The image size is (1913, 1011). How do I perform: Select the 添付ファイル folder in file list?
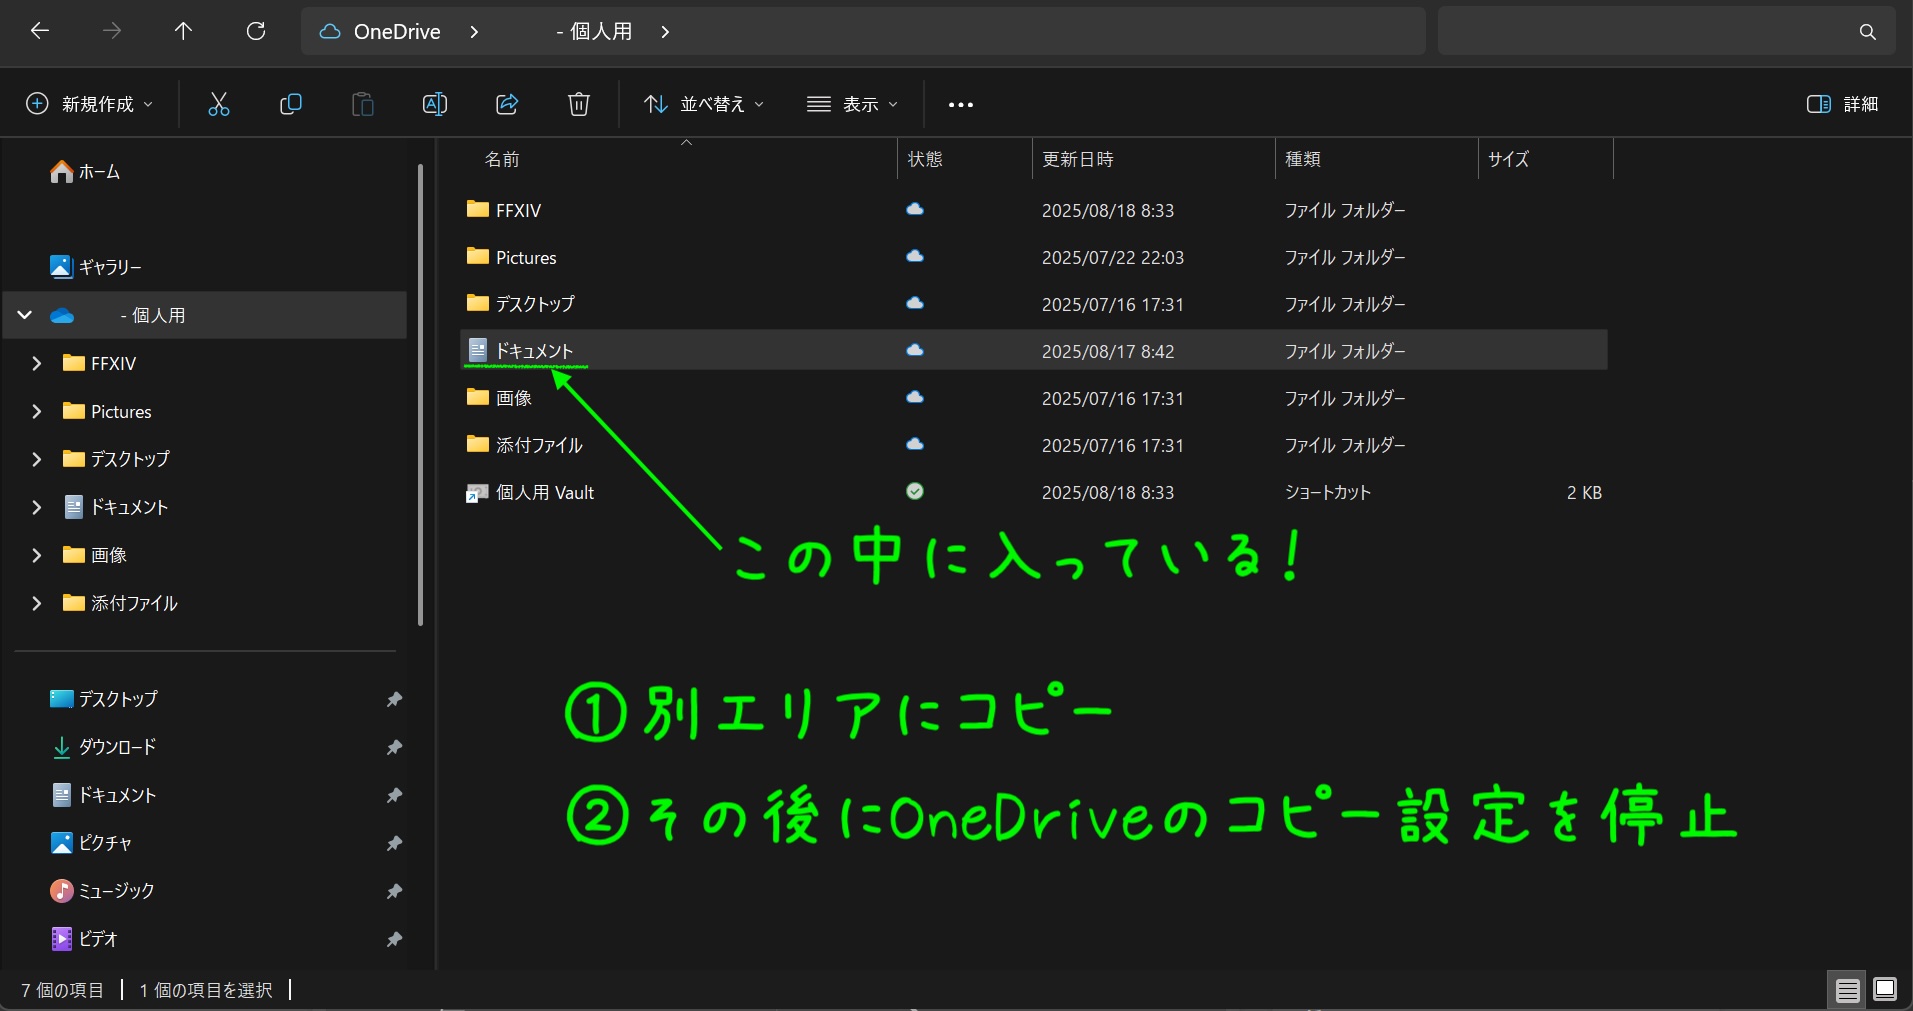(1034, 445)
